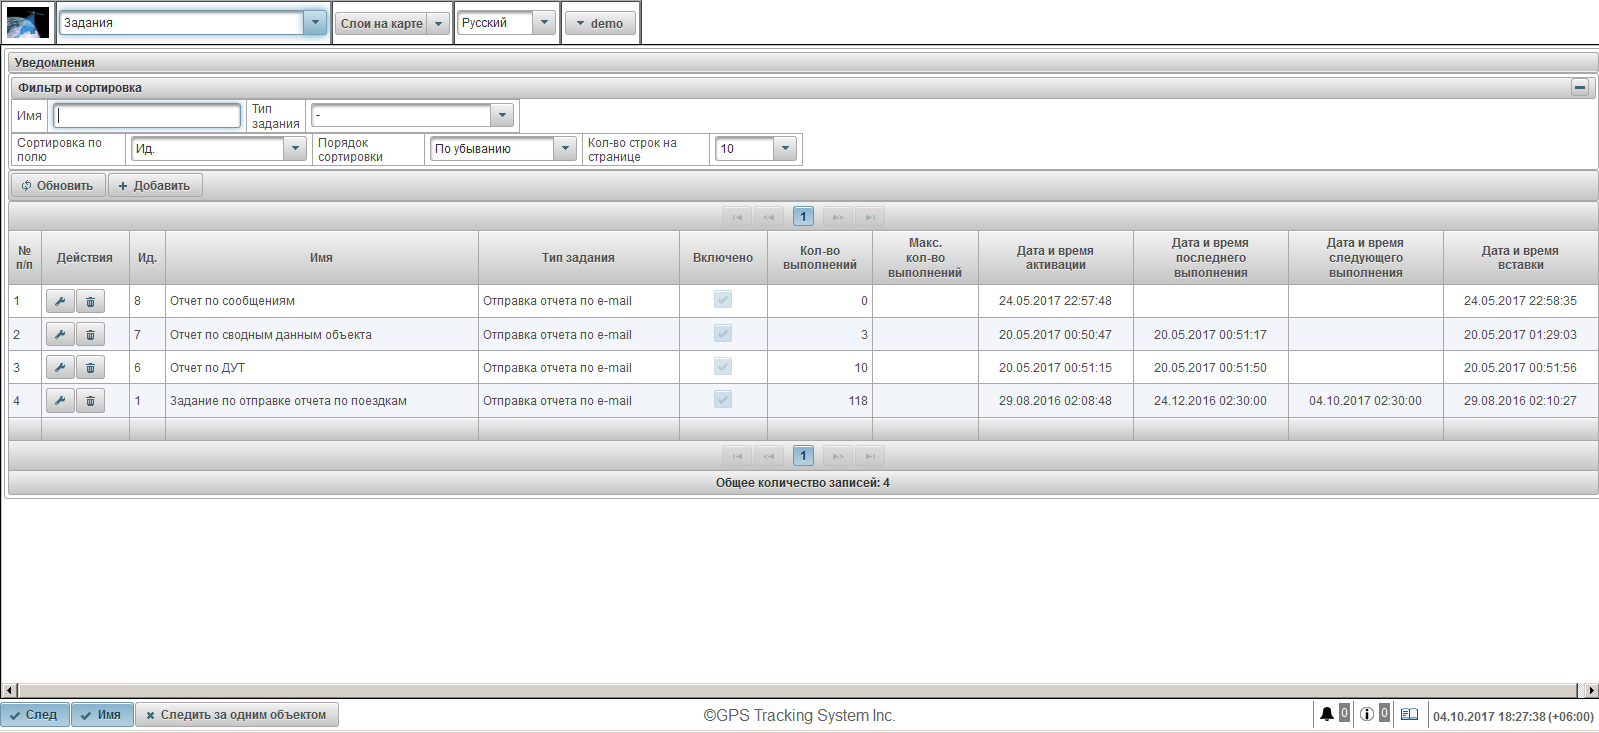
Task: Toggle 'Включено' checkbox for 'Отчет по ДУТ'
Action: tap(722, 366)
